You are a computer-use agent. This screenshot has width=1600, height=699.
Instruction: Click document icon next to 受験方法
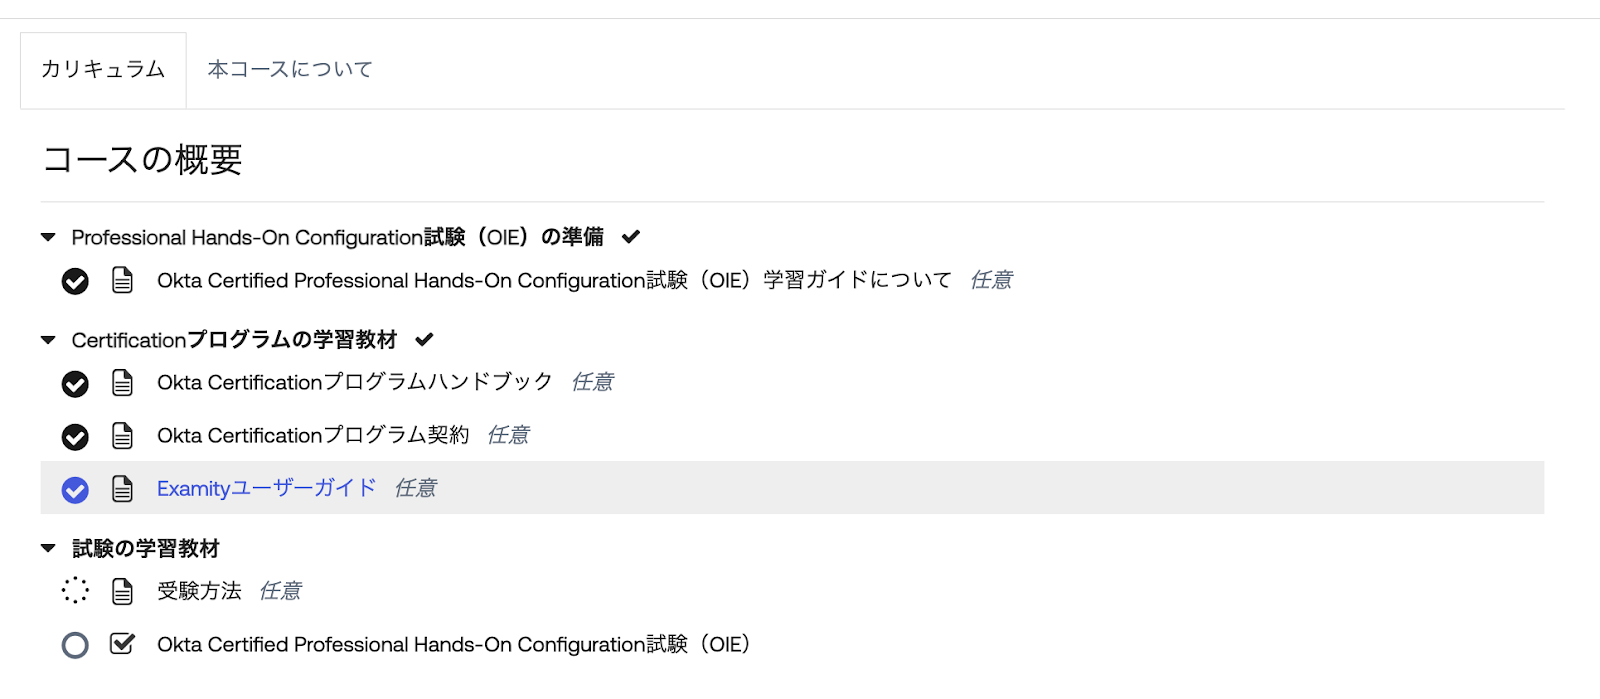tap(122, 592)
